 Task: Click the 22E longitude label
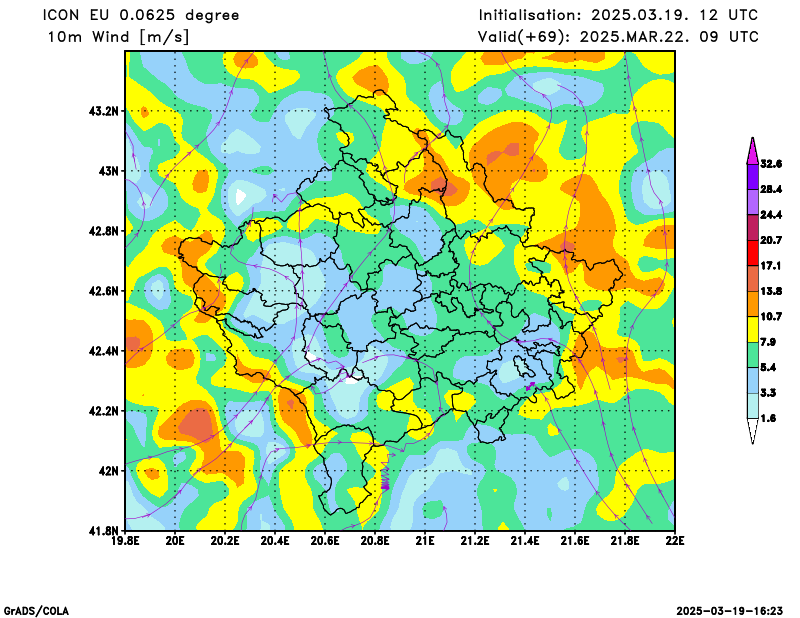pyautogui.click(x=676, y=540)
